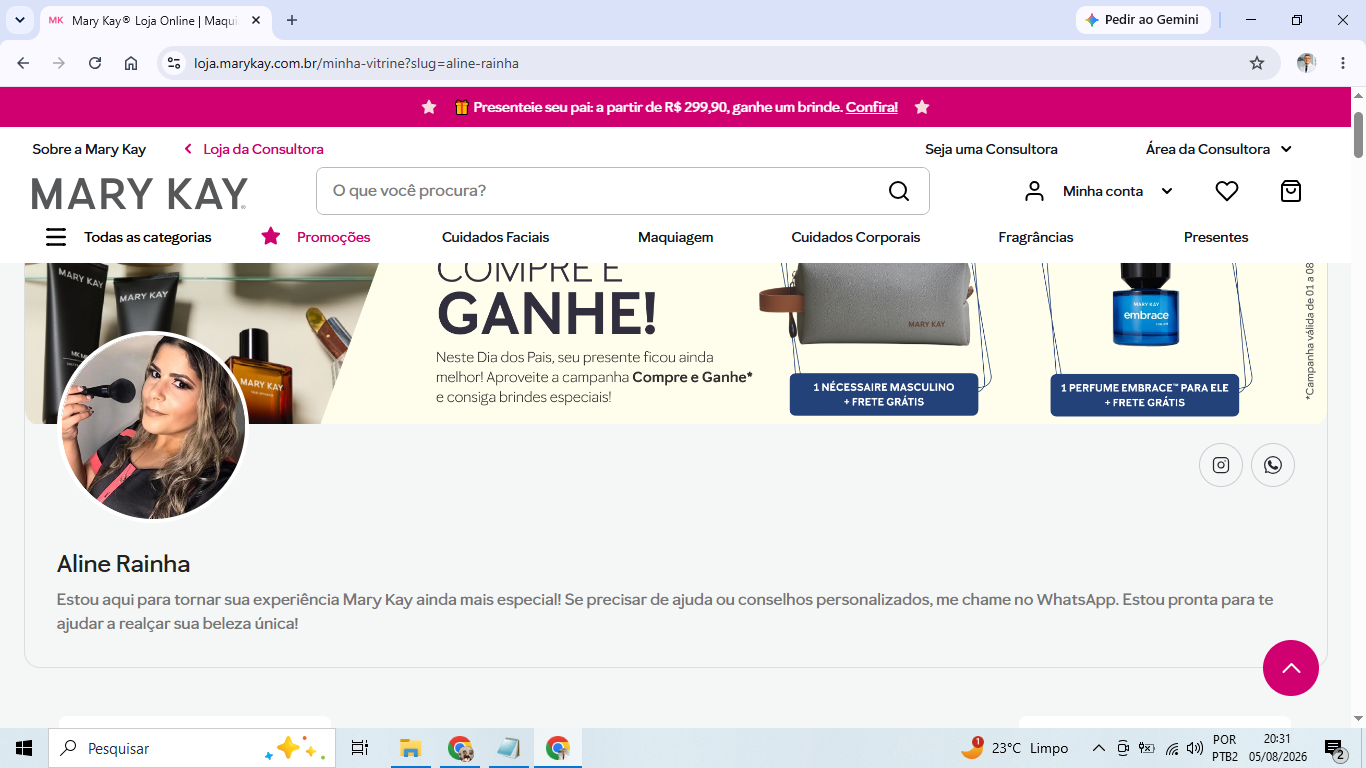Open the consultant's WhatsApp icon

(x=1273, y=465)
